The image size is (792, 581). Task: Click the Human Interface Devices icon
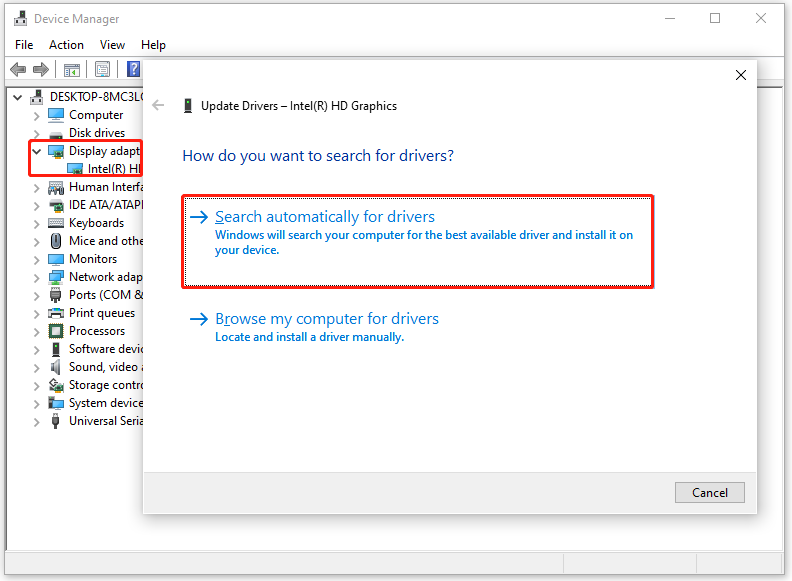(56, 187)
